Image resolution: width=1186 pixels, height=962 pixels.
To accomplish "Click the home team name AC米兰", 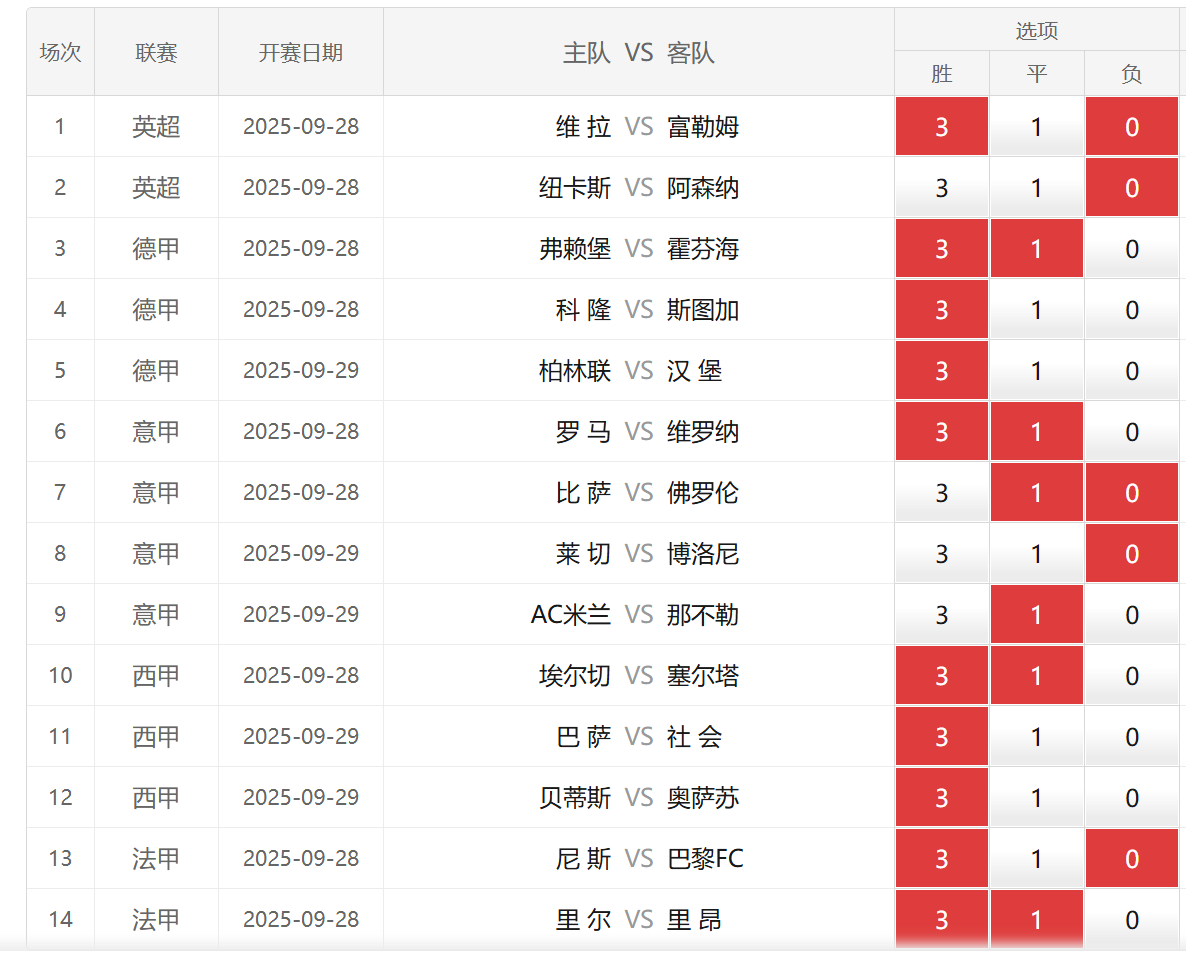I will 570,615.
